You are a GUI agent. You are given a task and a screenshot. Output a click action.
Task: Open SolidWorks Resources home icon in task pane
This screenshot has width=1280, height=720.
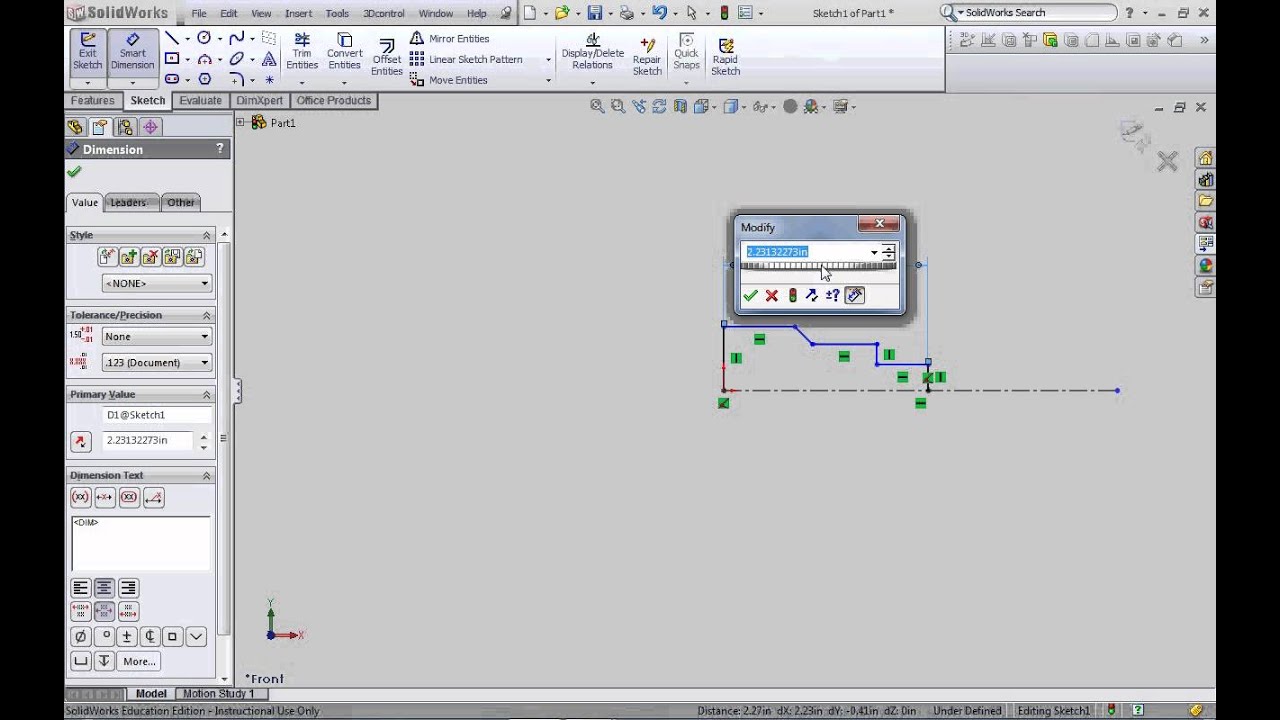(x=1206, y=158)
